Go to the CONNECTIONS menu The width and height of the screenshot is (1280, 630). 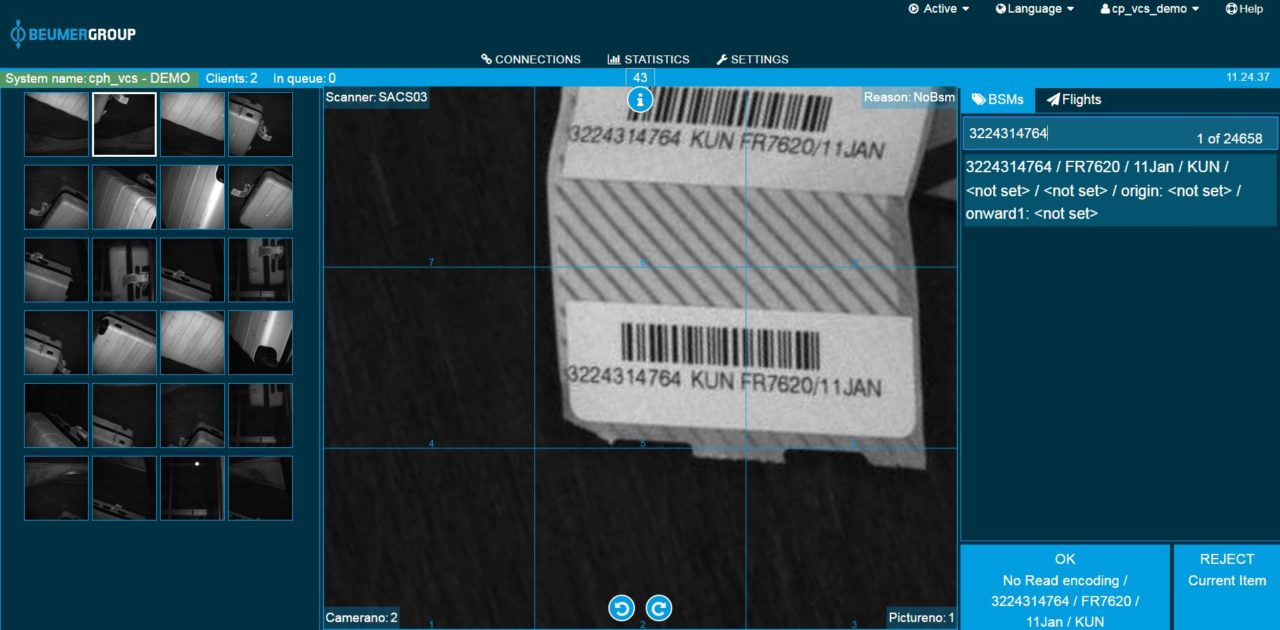(x=531, y=59)
